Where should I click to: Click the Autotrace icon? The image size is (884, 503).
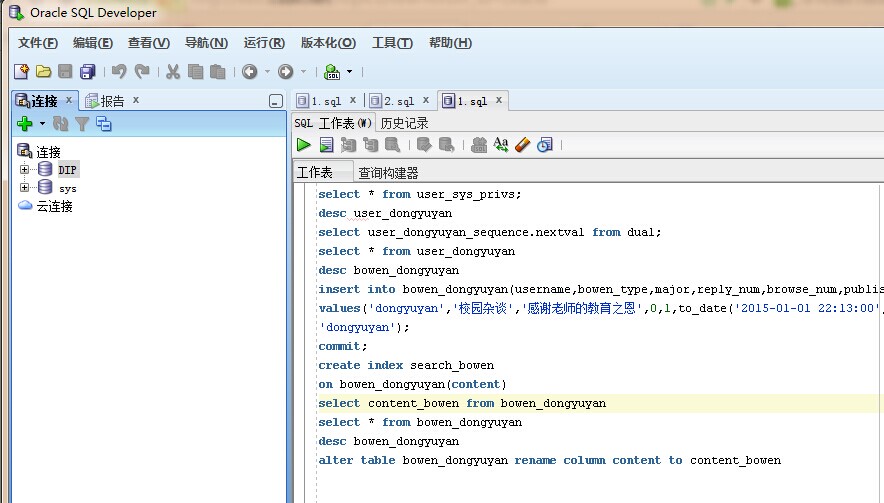(x=370, y=145)
